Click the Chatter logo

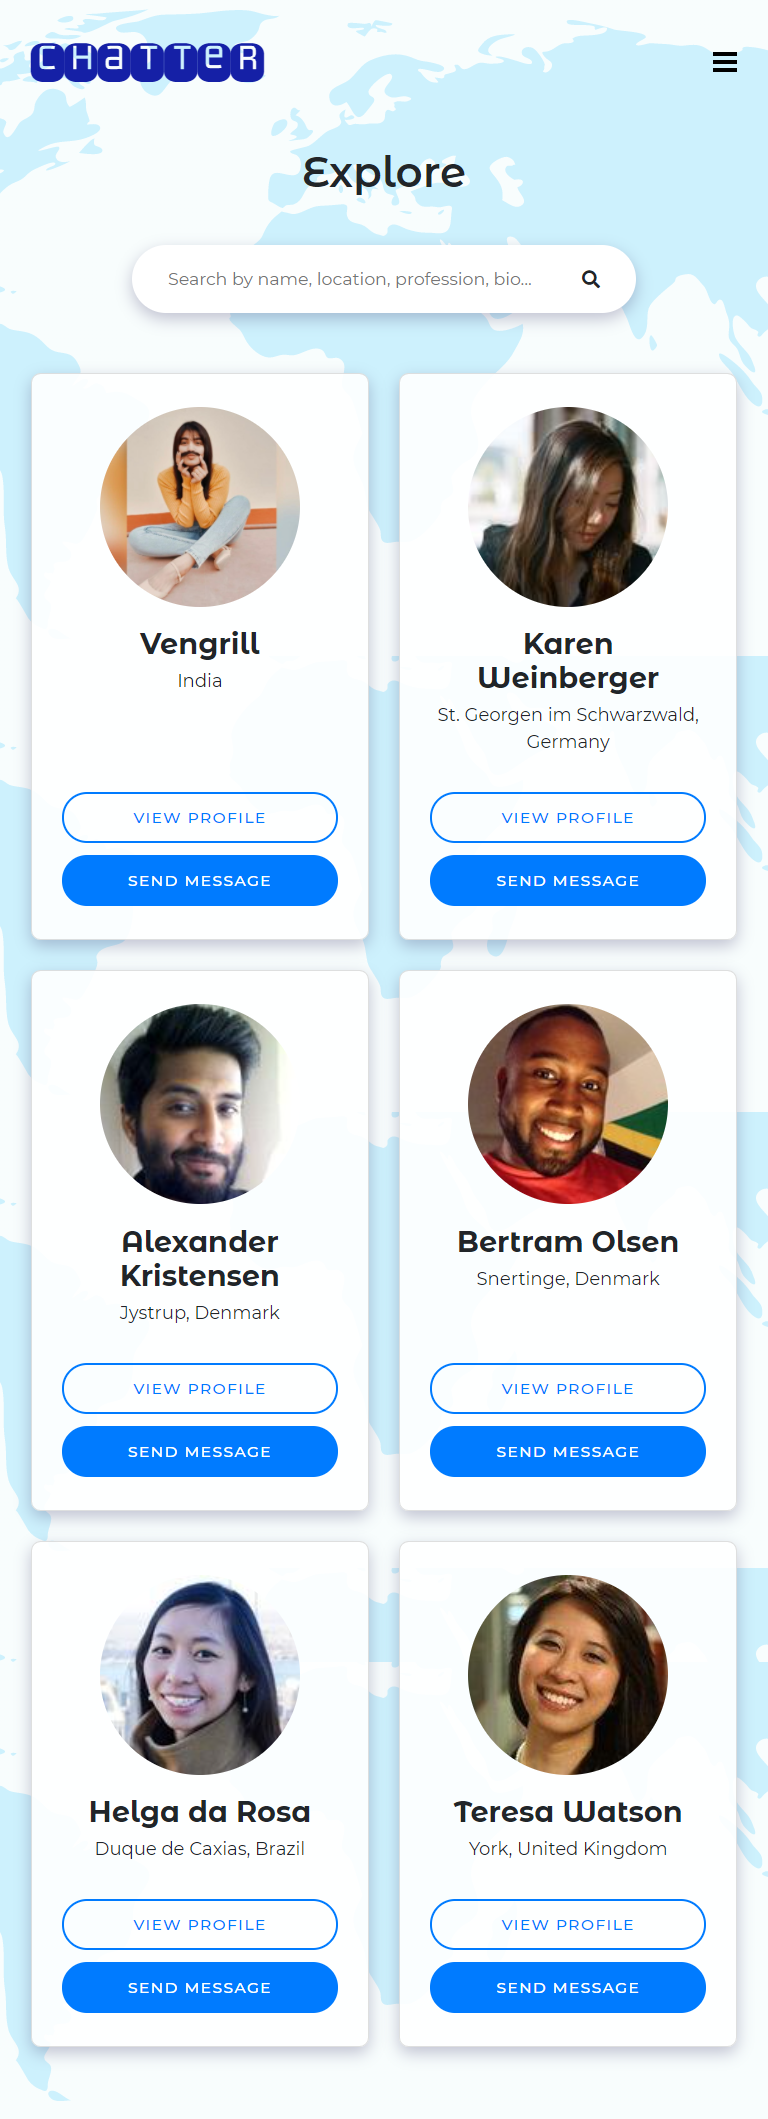(x=147, y=61)
